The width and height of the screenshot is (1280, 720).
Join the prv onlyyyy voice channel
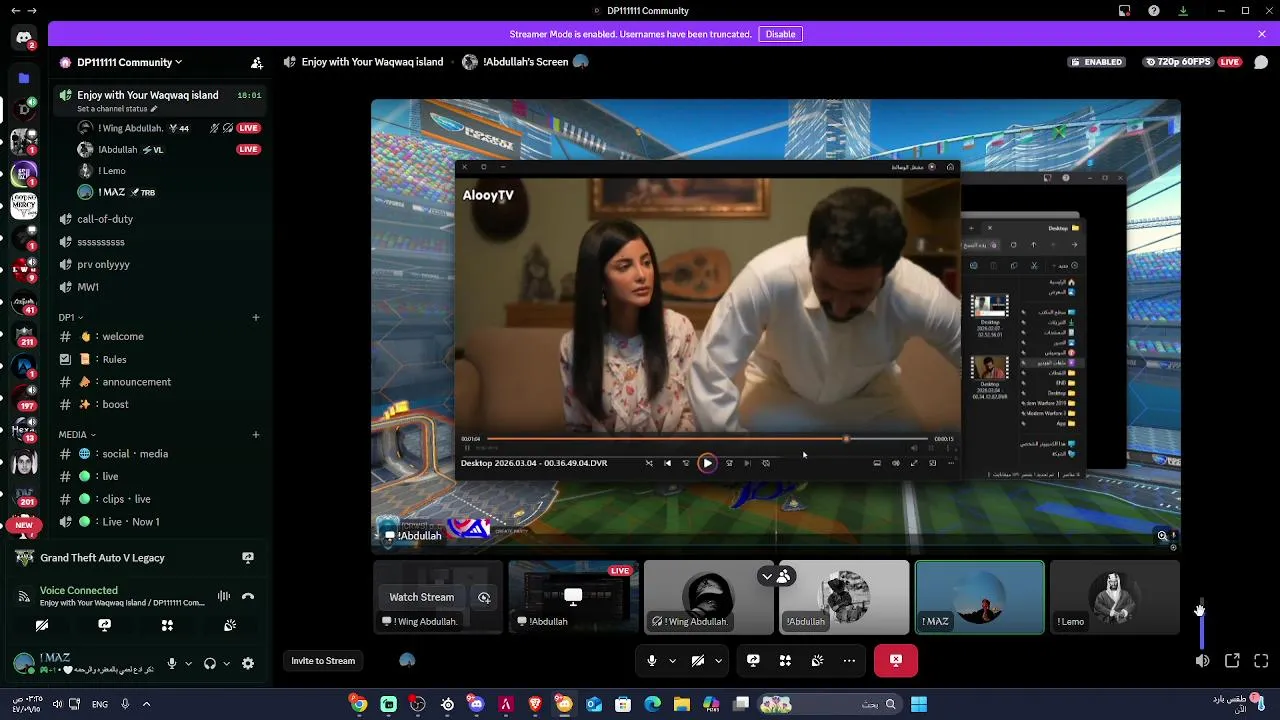[x=160, y=265]
